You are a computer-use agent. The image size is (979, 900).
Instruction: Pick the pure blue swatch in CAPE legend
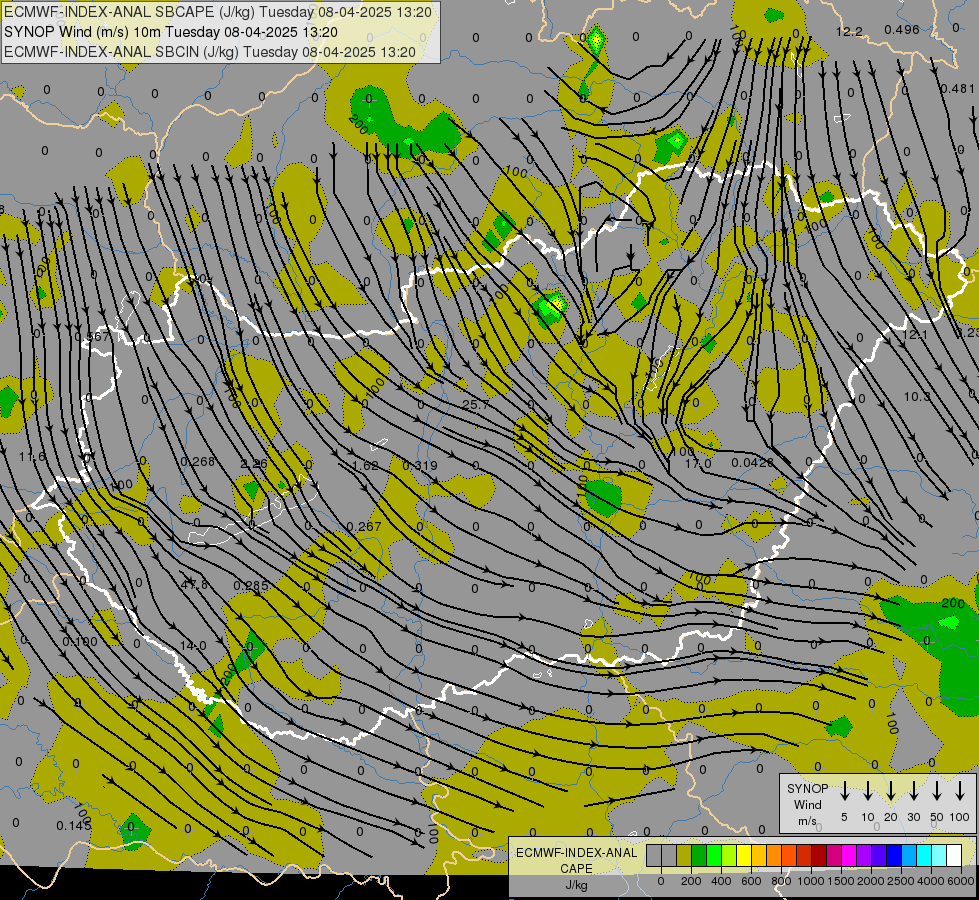click(x=893, y=856)
